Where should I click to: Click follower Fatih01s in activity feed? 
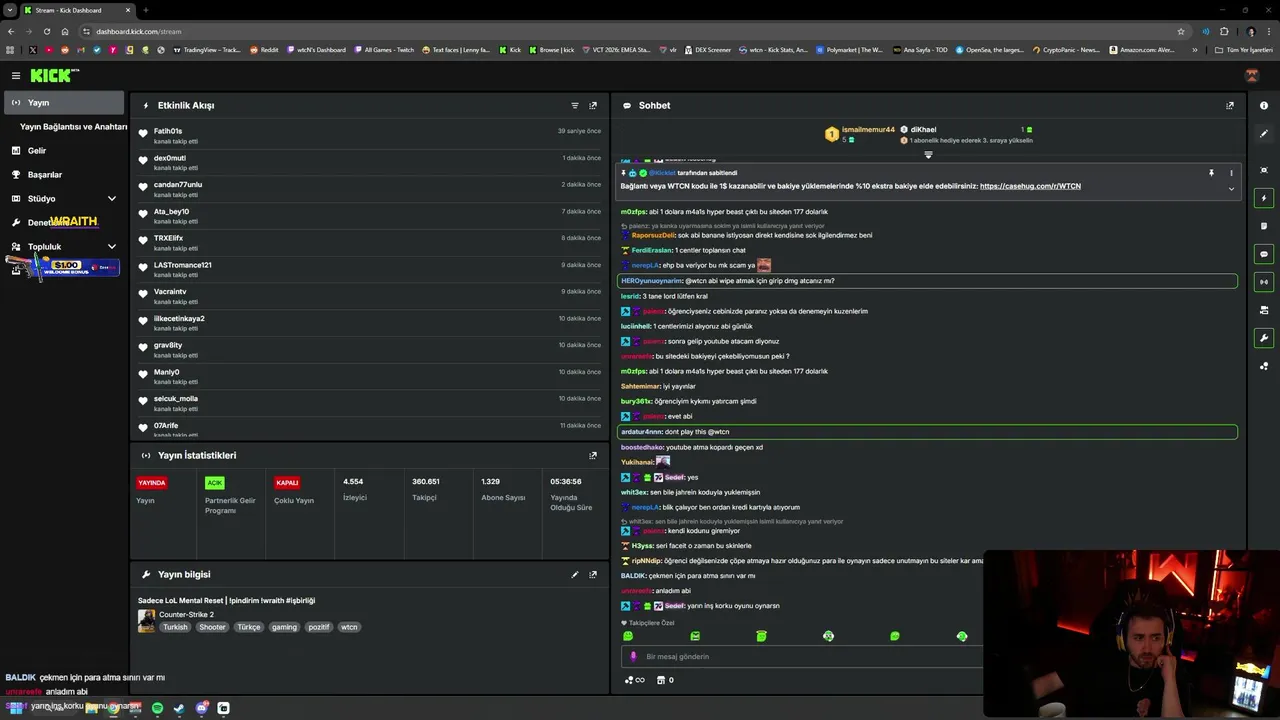[x=168, y=131]
